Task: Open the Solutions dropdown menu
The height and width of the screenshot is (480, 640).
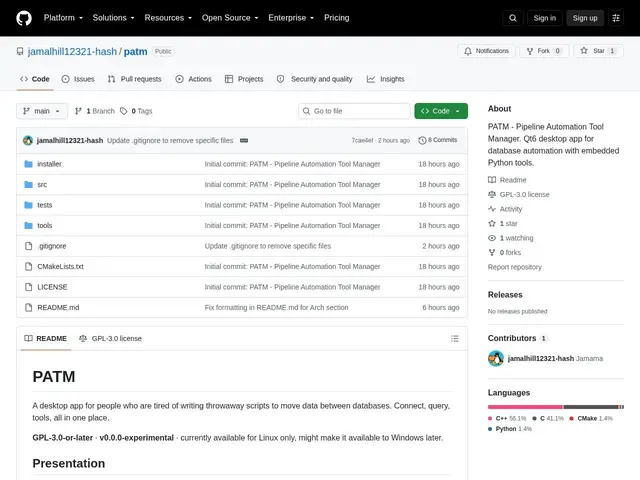Action: (113, 18)
